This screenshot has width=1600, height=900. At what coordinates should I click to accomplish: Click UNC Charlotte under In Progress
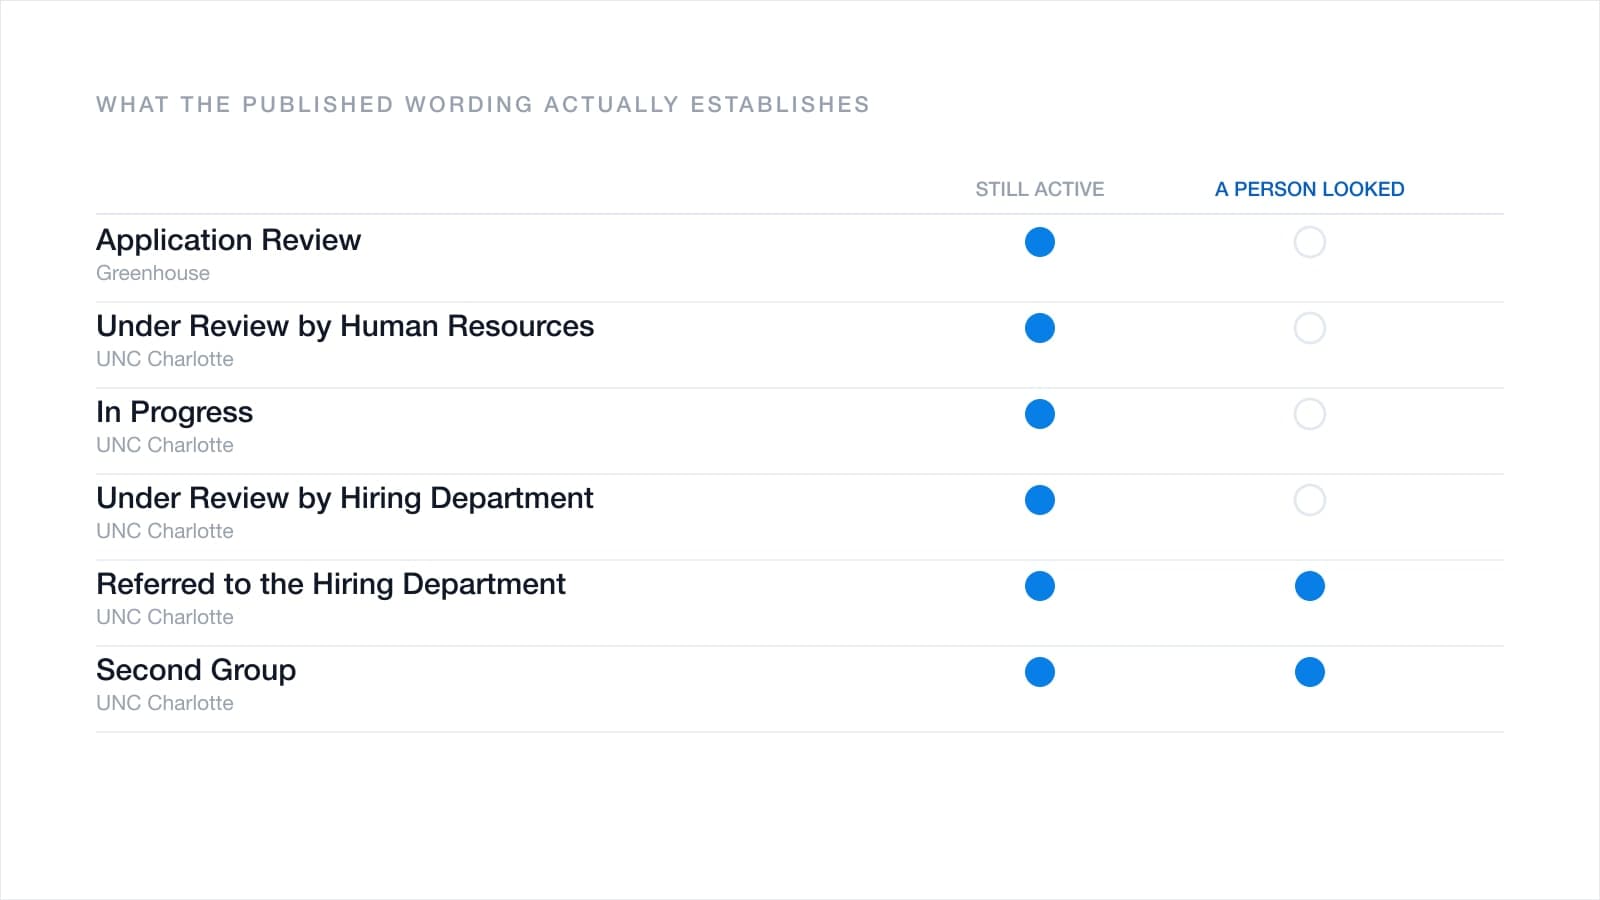coord(165,445)
